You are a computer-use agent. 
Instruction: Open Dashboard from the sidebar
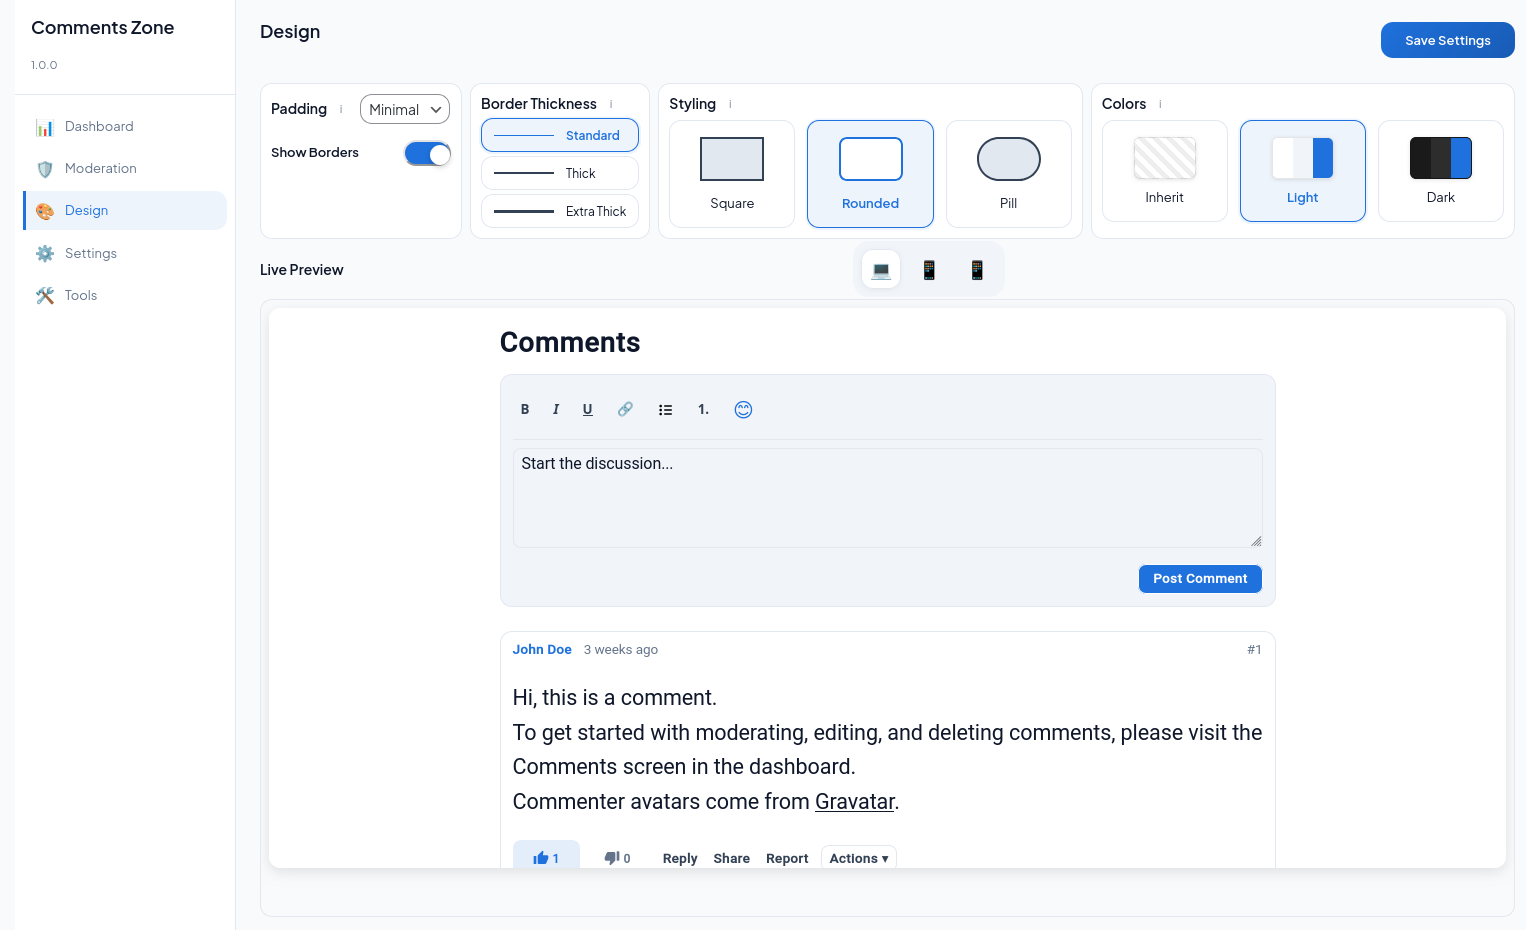125,127
